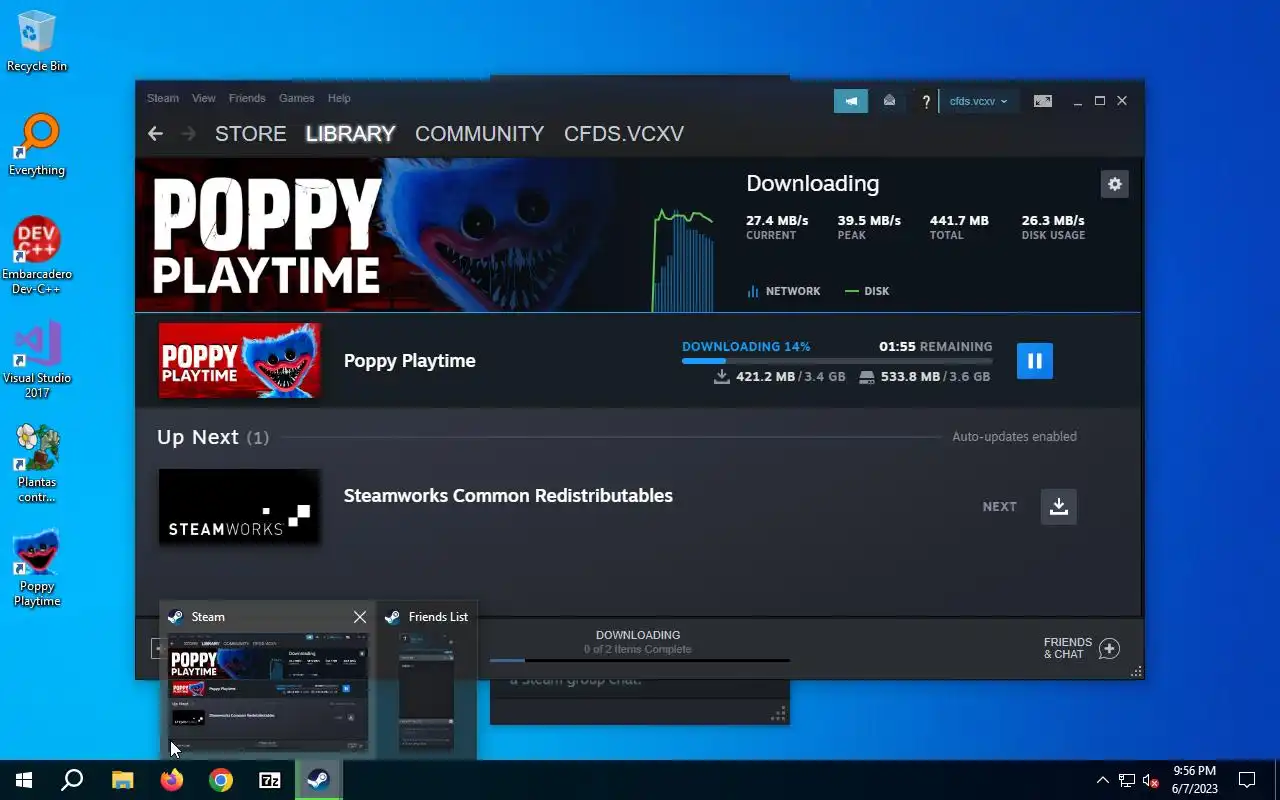Select the Visual Studio 2017 shortcut
The image size is (1280, 800).
(x=37, y=360)
